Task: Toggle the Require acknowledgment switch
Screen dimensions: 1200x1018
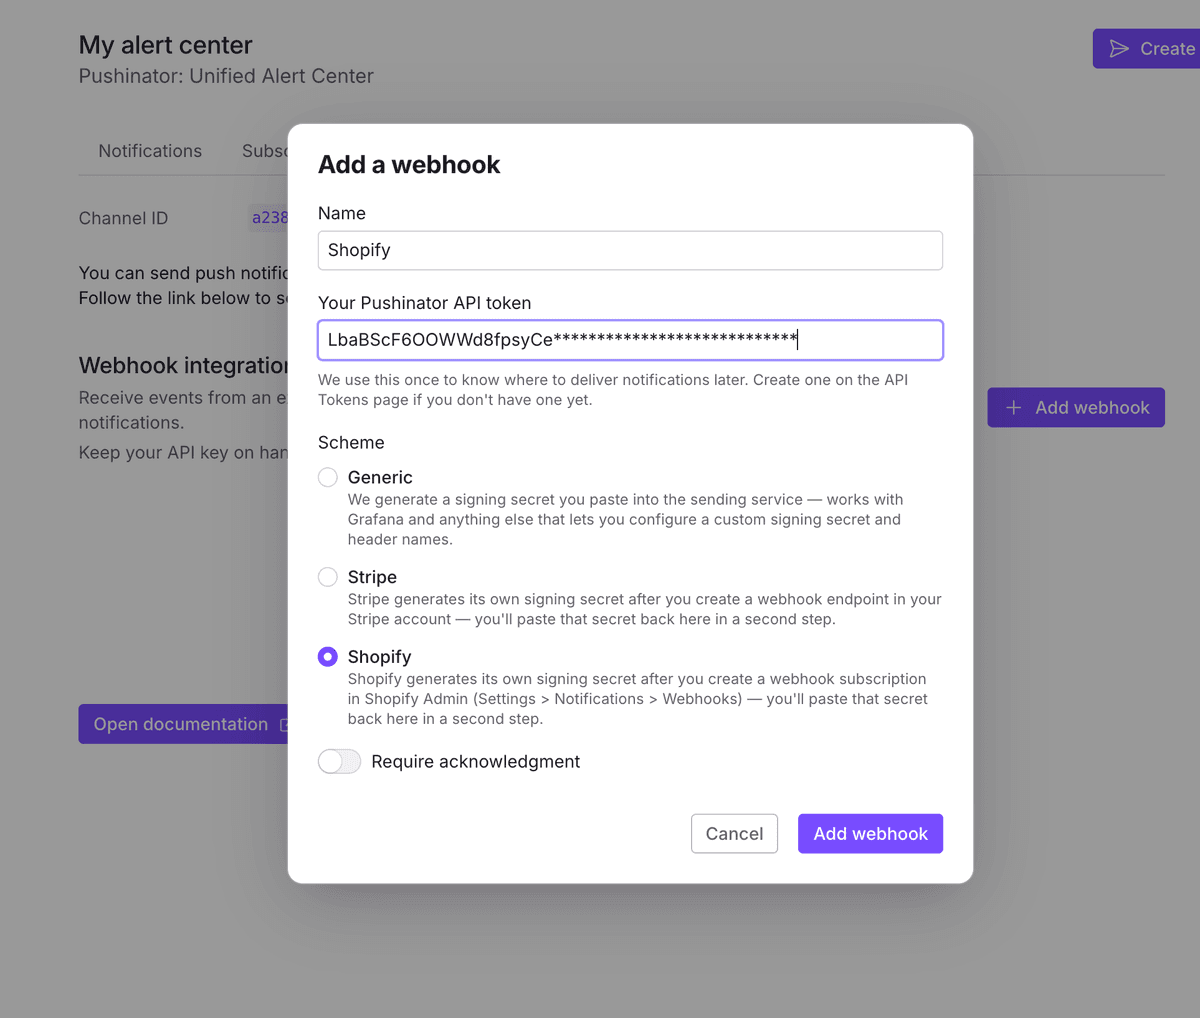Action: click(x=339, y=762)
